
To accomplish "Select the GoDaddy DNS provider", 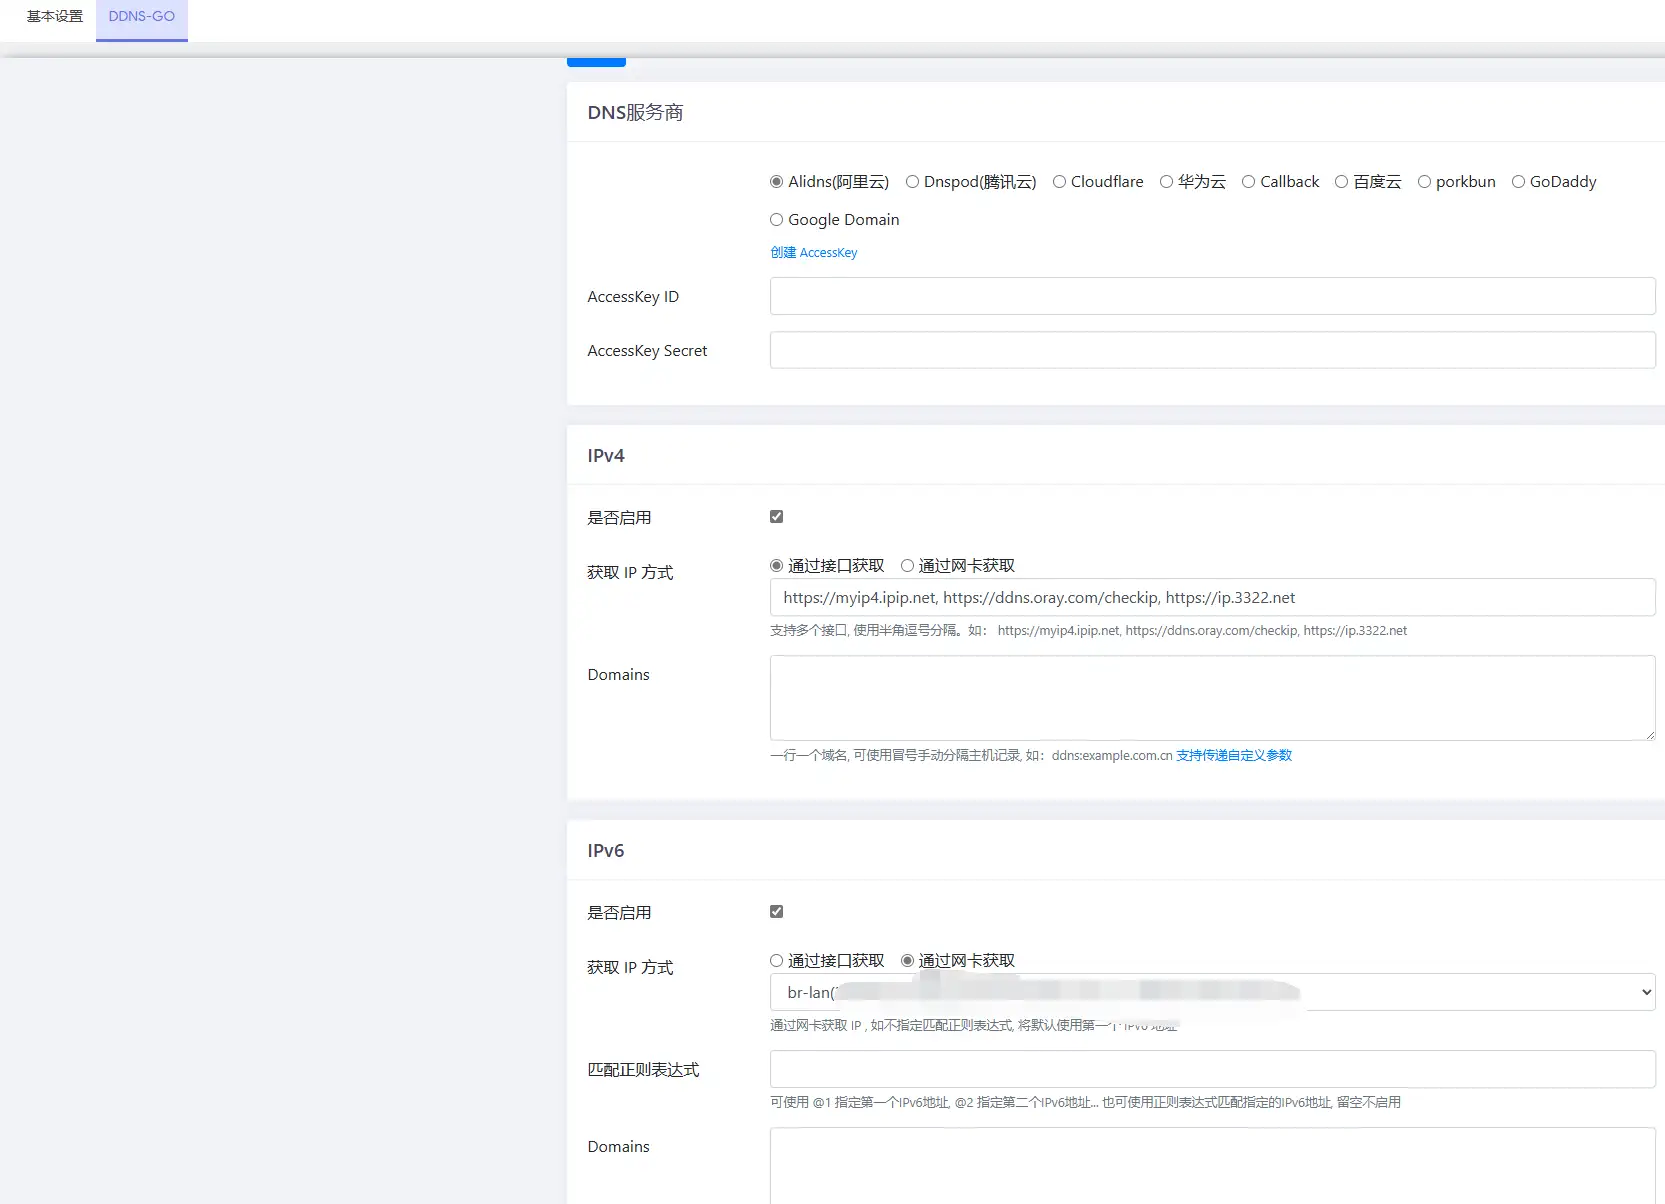I will point(1518,181).
